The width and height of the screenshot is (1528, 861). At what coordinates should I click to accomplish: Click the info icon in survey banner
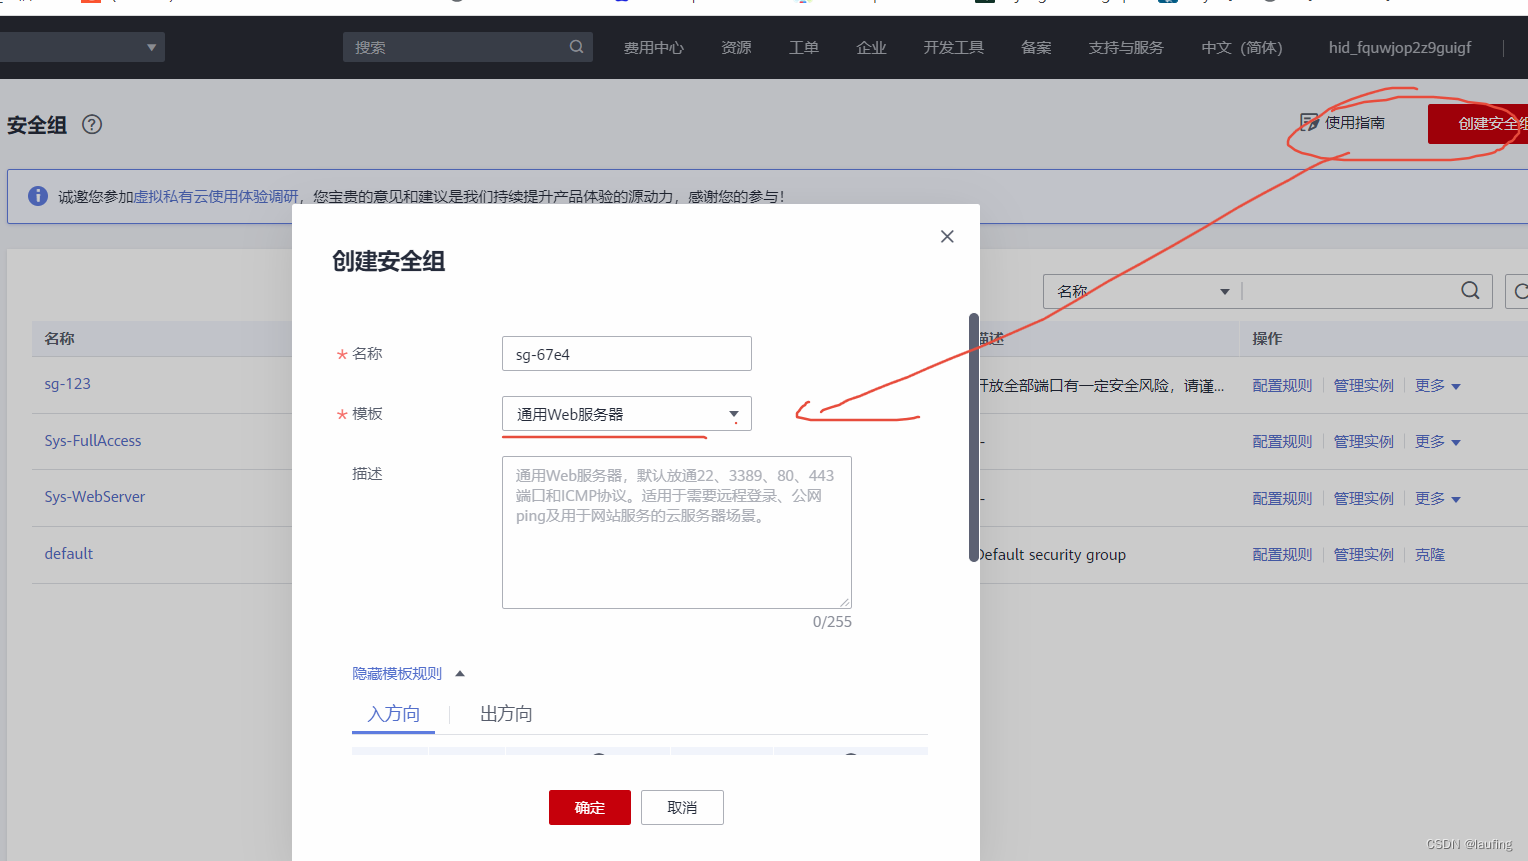pyautogui.click(x=38, y=196)
